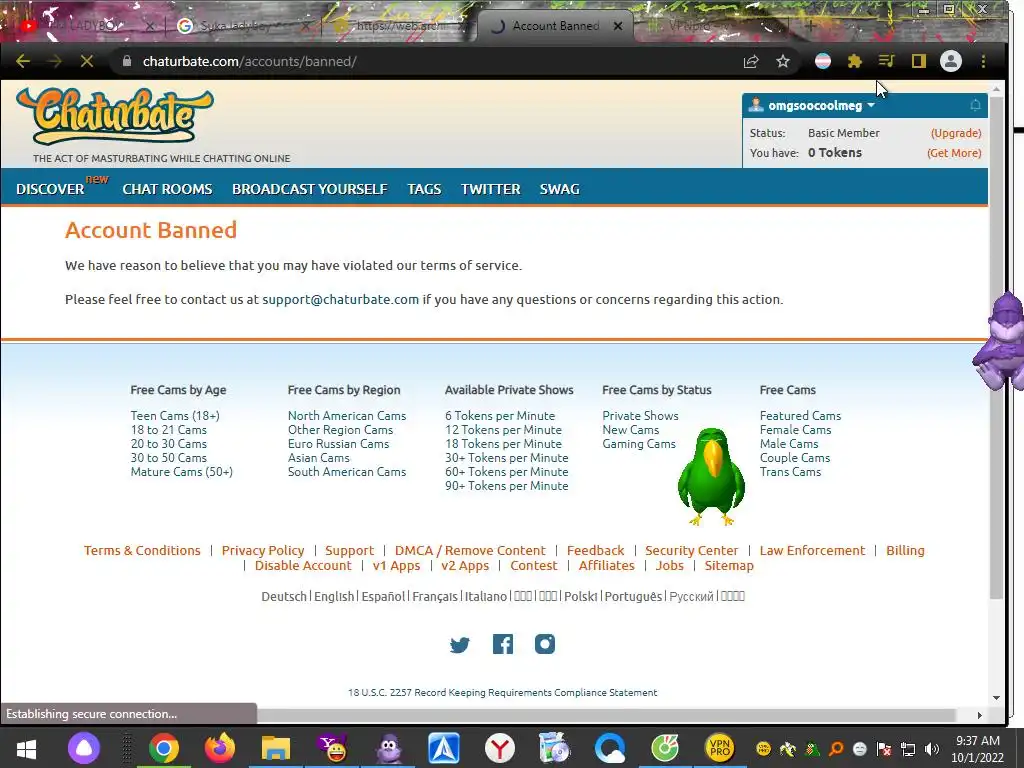This screenshot has width=1024, height=768.
Task: Open the extensions puzzle icon
Action: [854, 61]
